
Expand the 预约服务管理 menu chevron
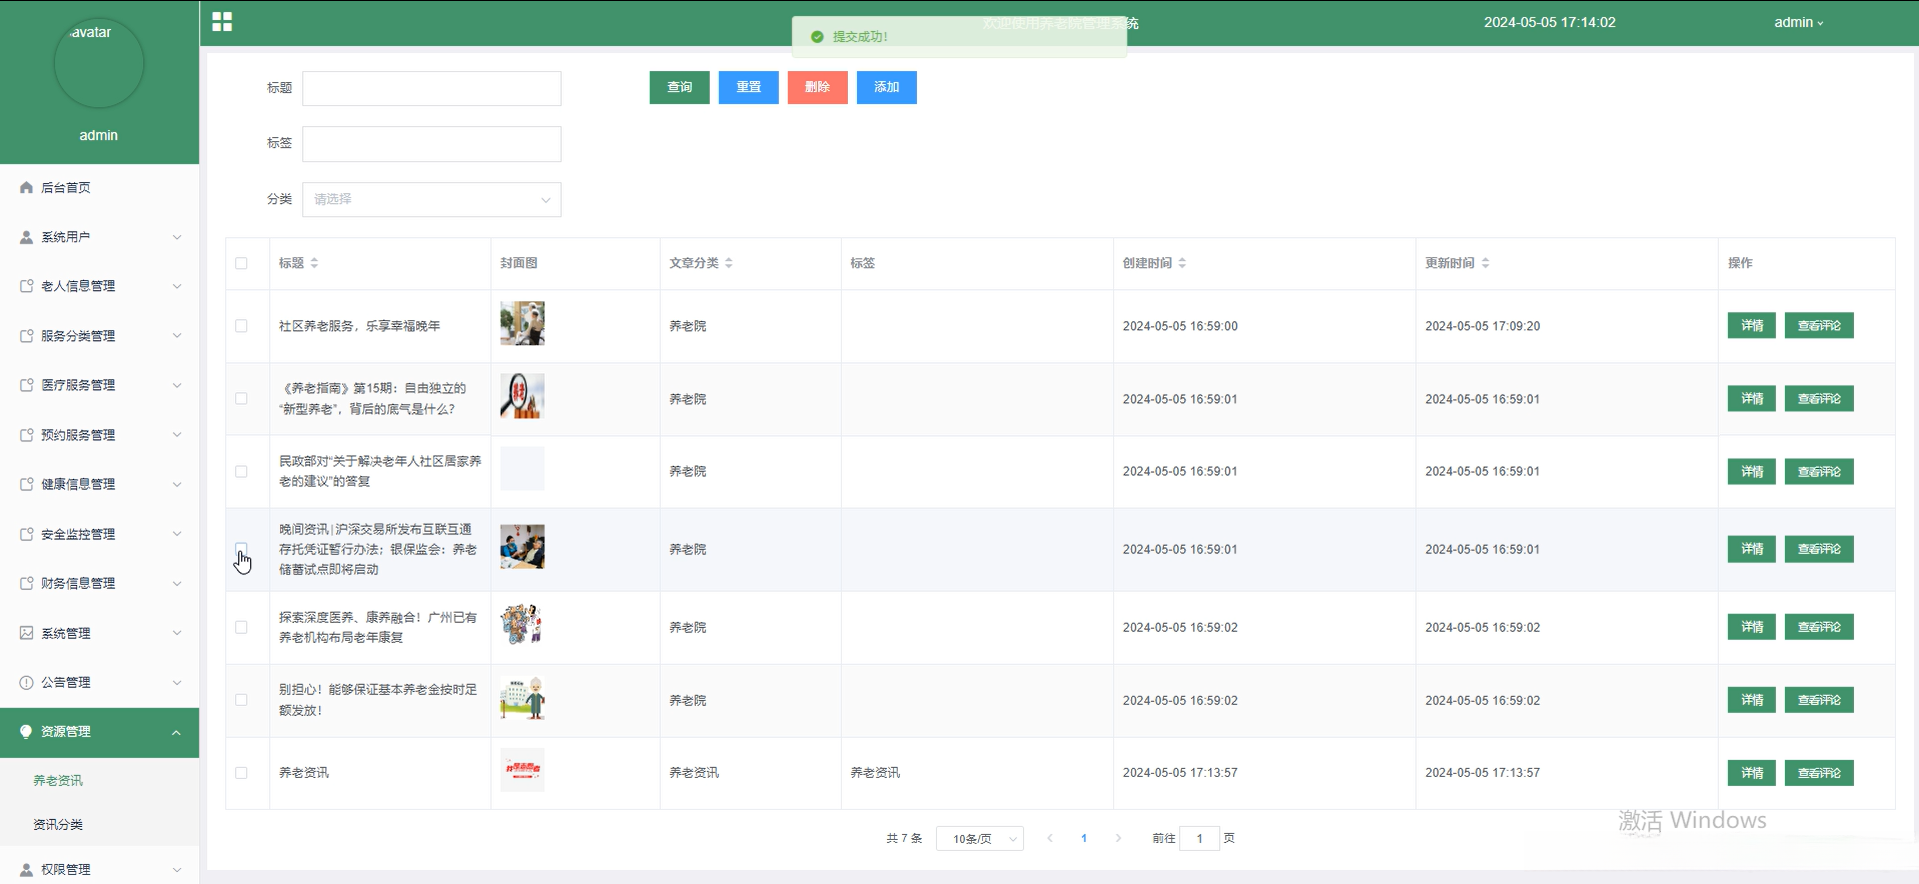177,435
